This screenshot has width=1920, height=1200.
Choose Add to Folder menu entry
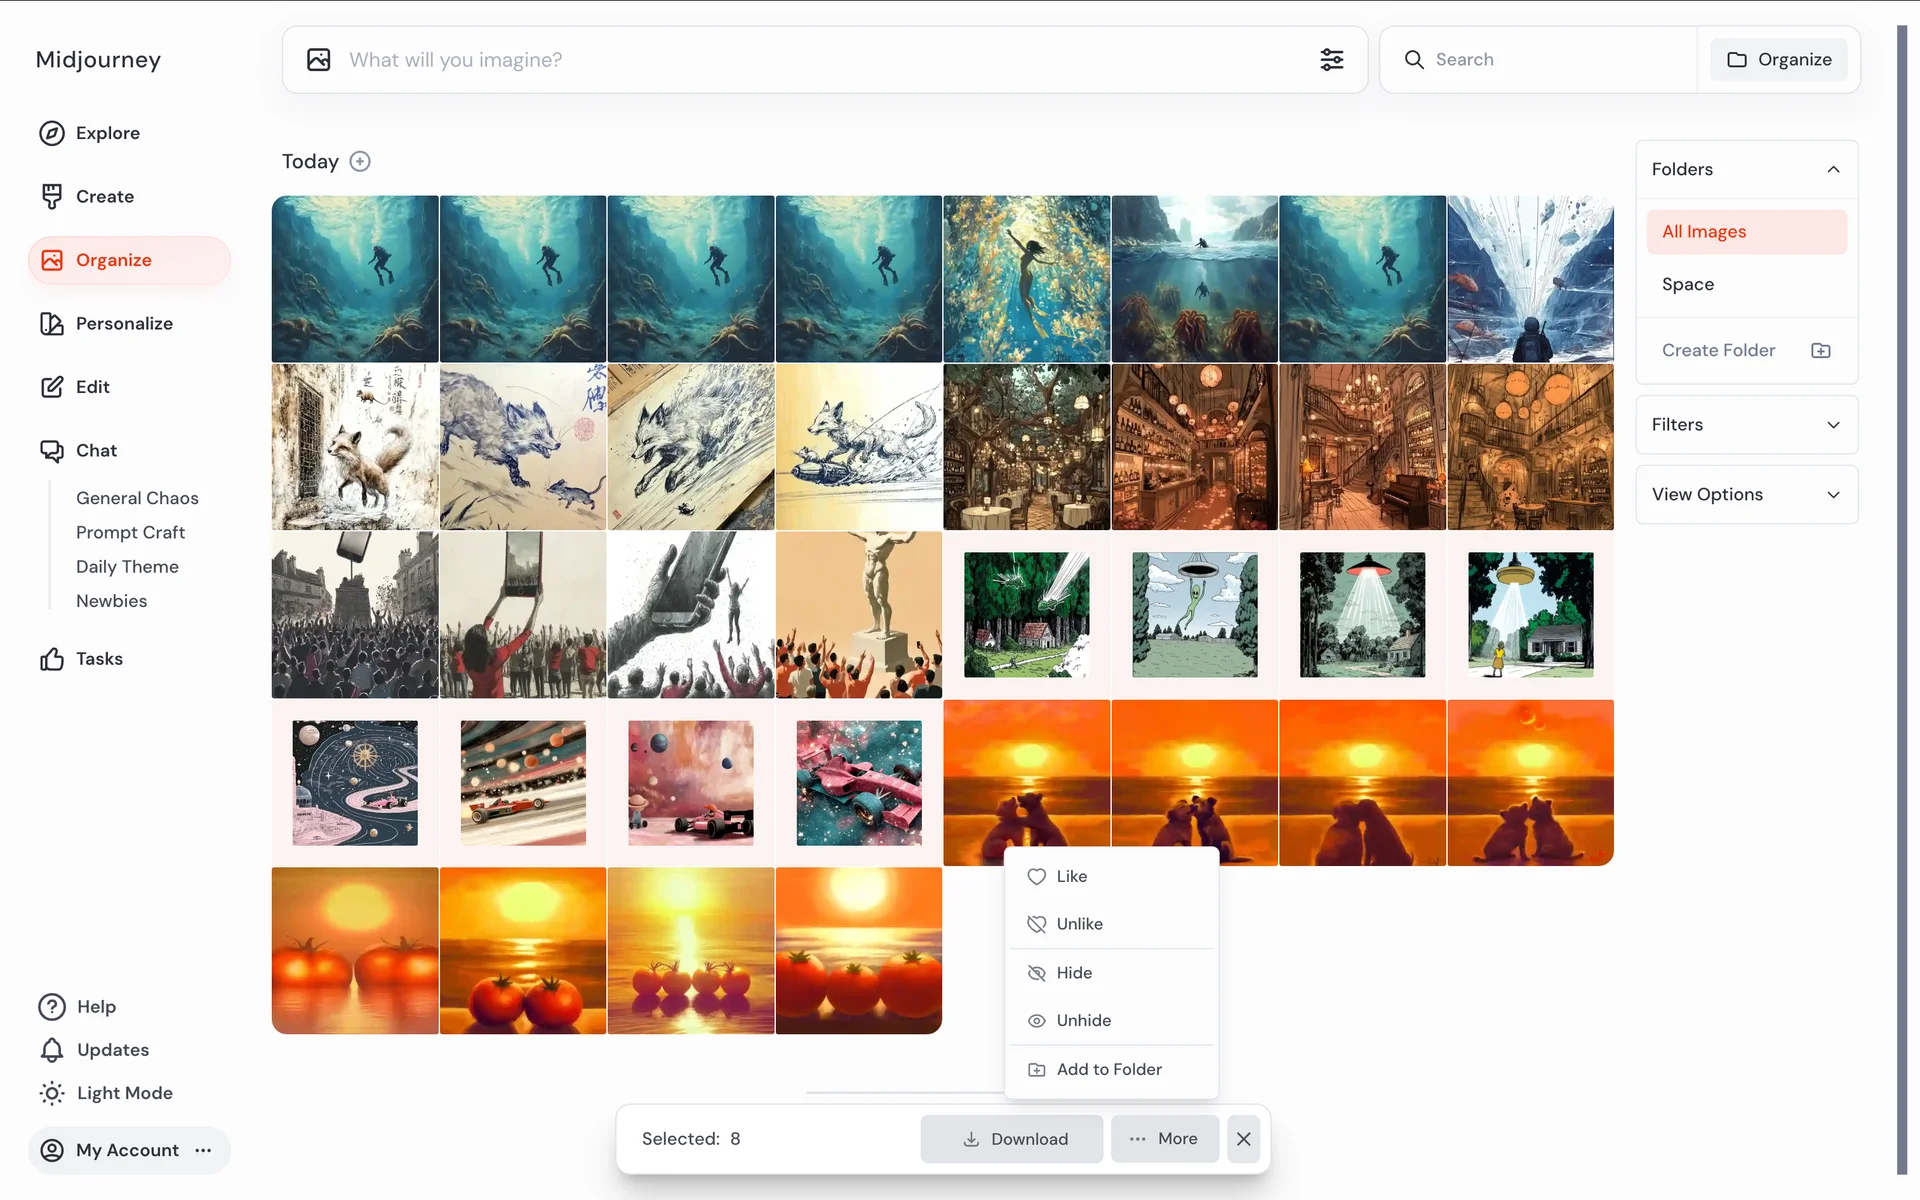(x=1108, y=1069)
